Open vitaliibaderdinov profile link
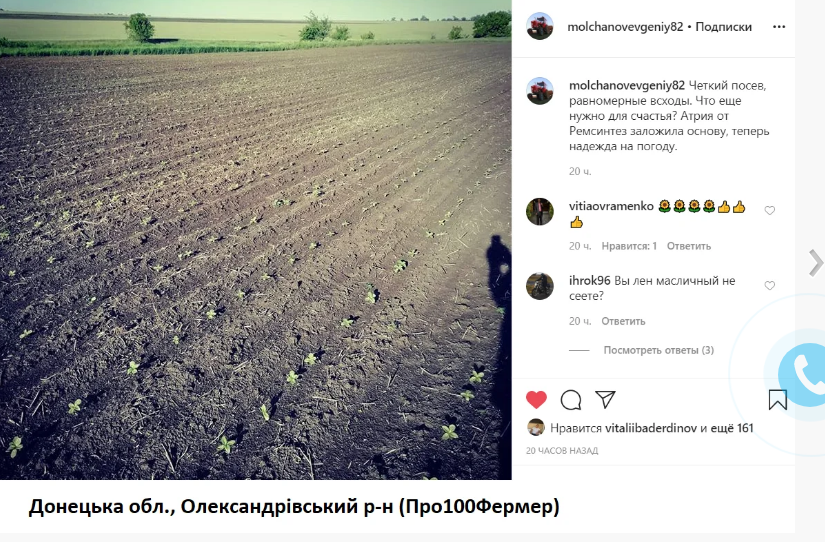The width and height of the screenshot is (825, 542). click(x=651, y=428)
